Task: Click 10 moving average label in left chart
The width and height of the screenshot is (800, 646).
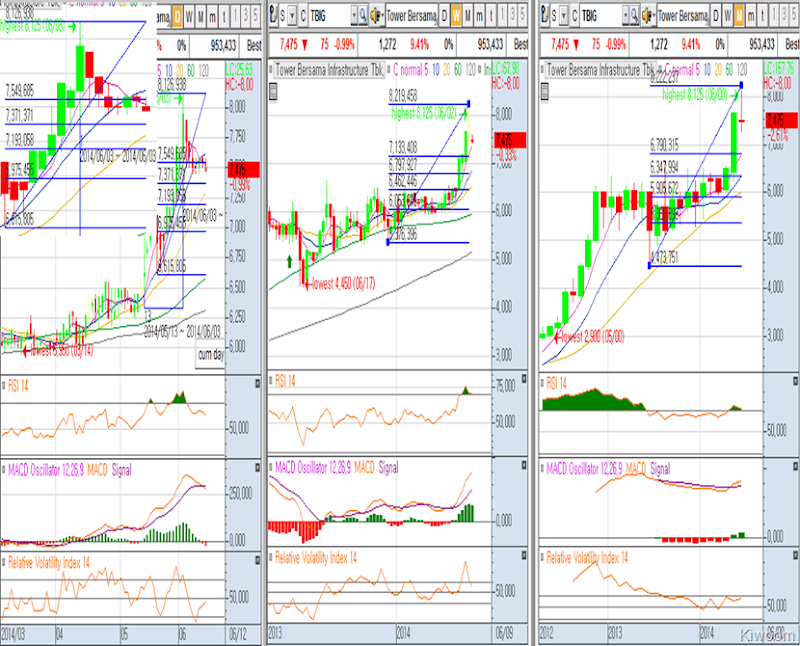Action: [169, 70]
